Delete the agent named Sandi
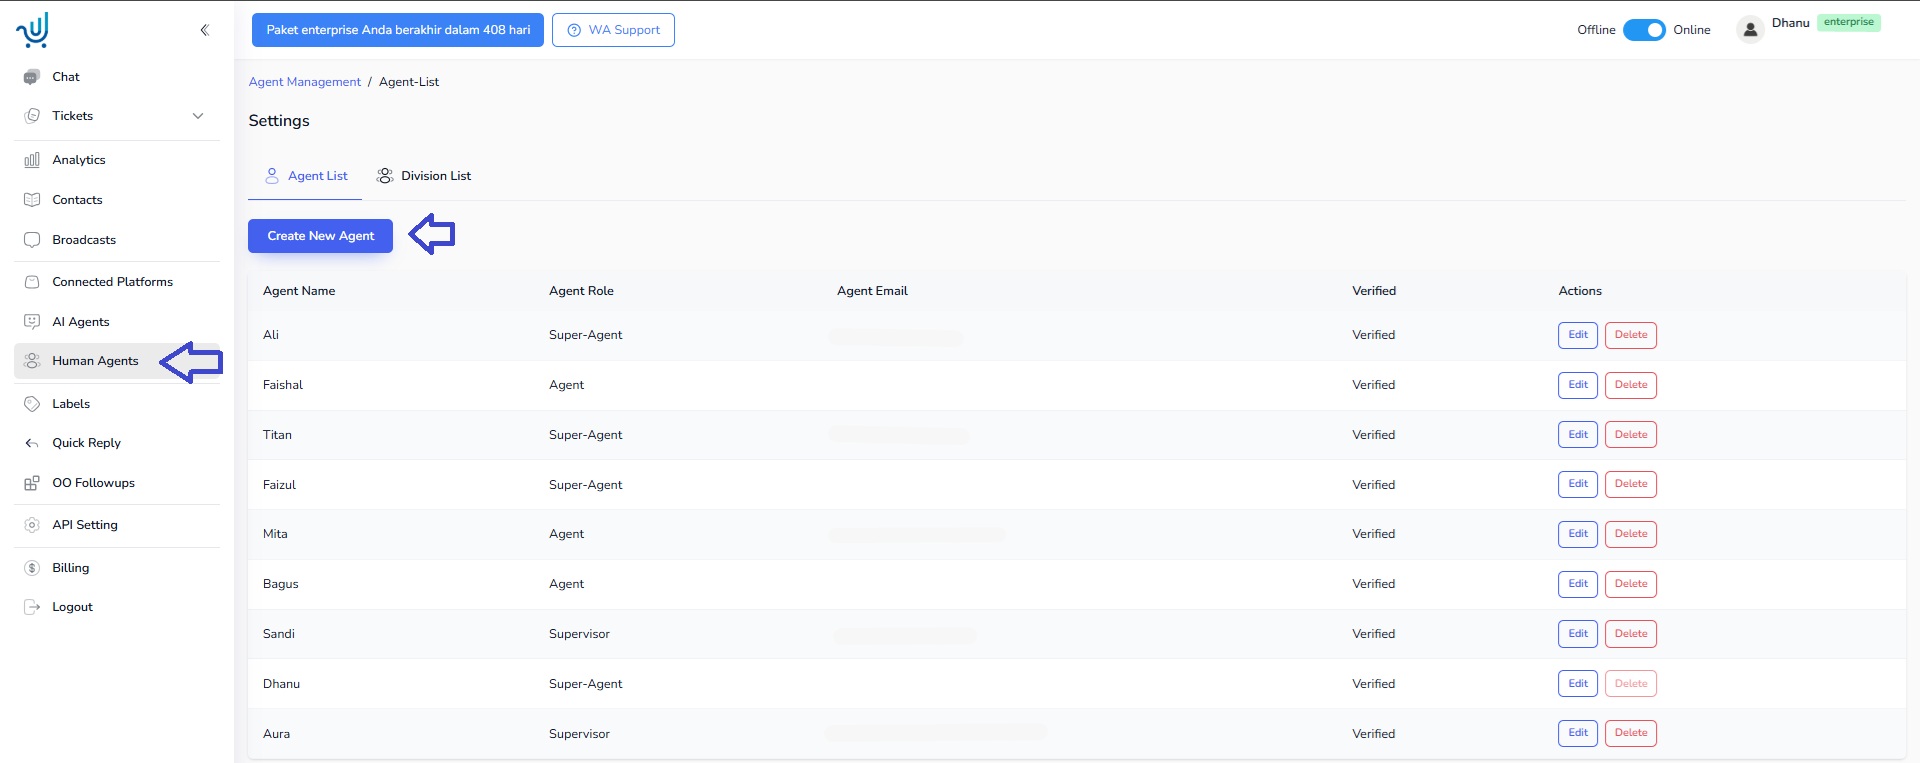The width and height of the screenshot is (1920, 763). pyautogui.click(x=1630, y=634)
